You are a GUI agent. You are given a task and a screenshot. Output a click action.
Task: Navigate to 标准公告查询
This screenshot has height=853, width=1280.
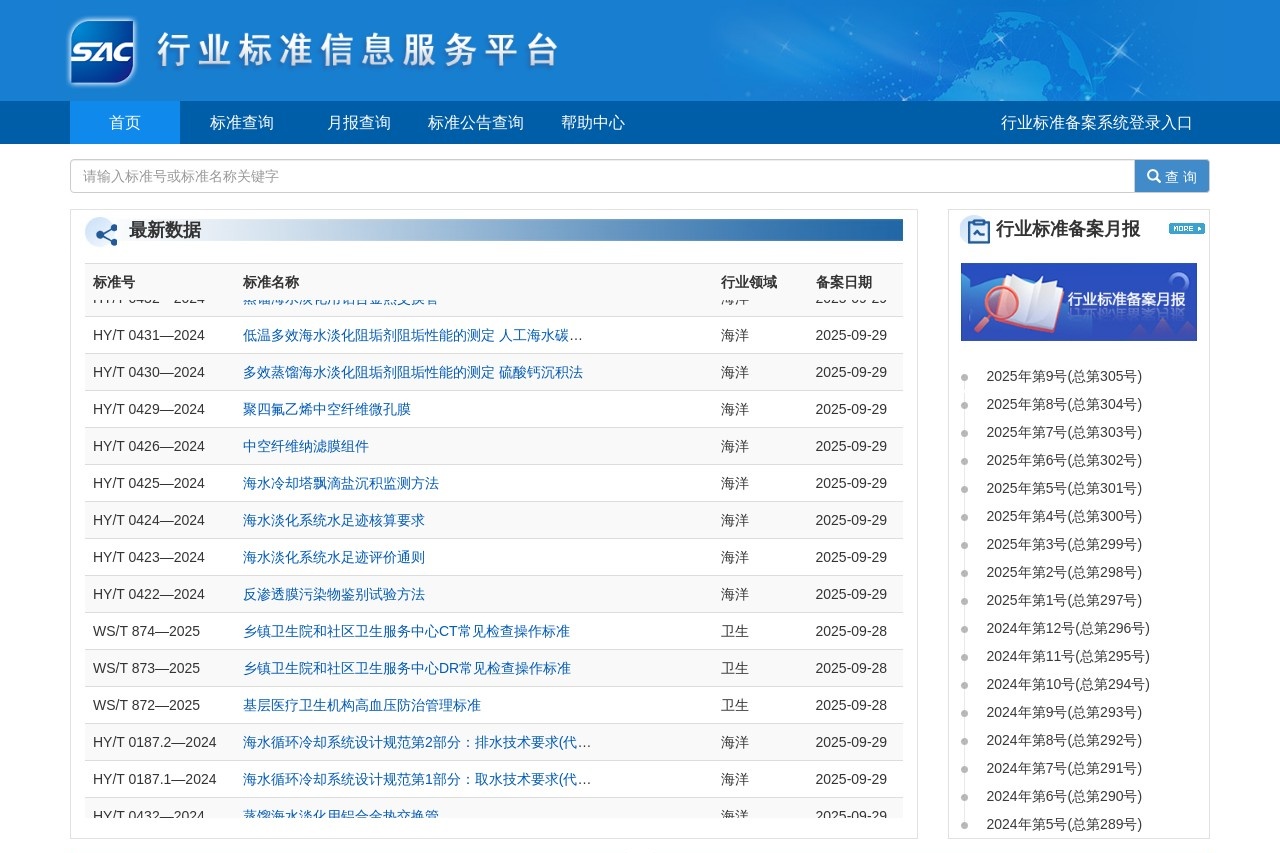pos(476,123)
